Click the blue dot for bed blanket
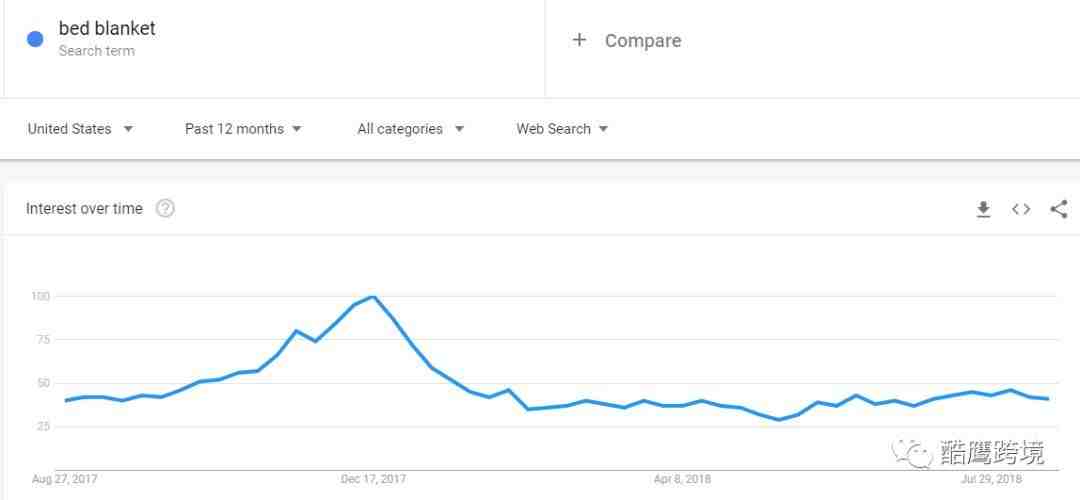The width and height of the screenshot is (1080, 500). (35, 39)
